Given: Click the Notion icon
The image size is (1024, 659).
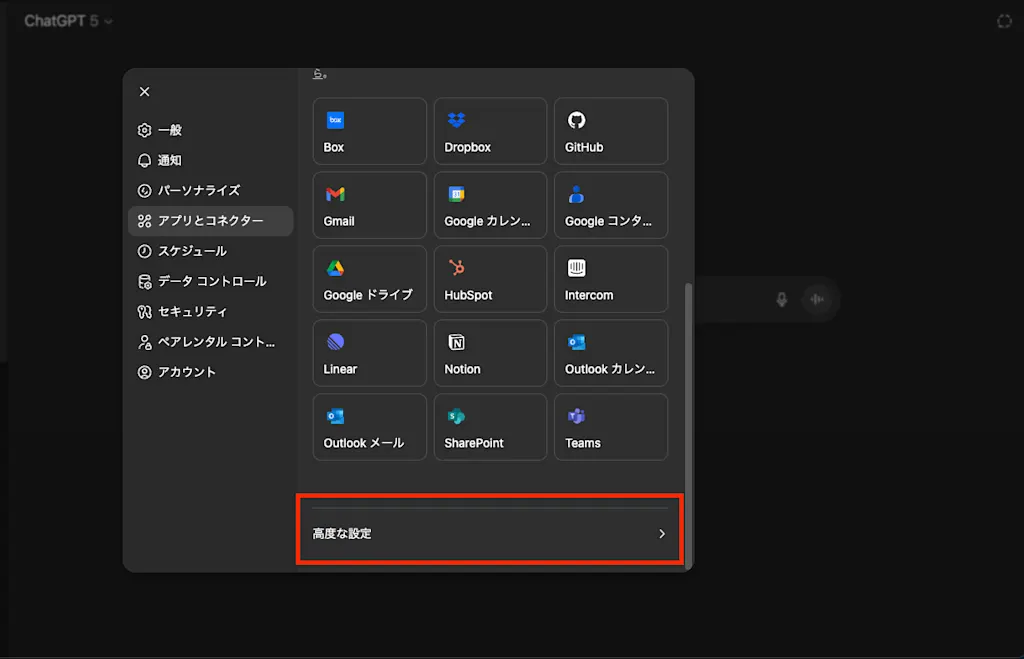Looking at the screenshot, I should tap(456, 342).
